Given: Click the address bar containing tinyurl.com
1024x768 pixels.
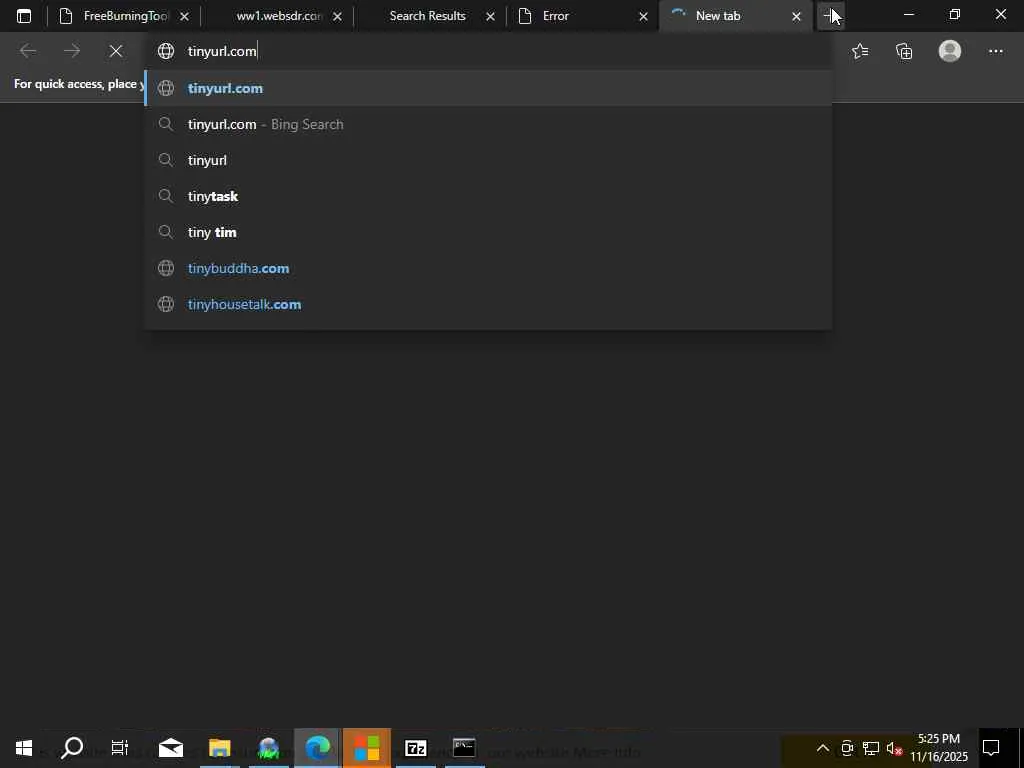Looking at the screenshot, I should click(x=488, y=51).
